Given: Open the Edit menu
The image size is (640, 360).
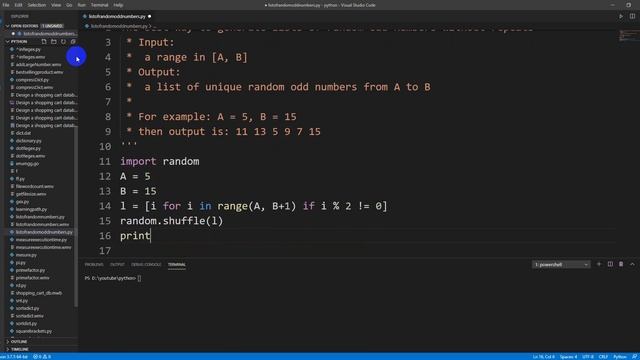Looking at the screenshot, I should click(18, 5).
